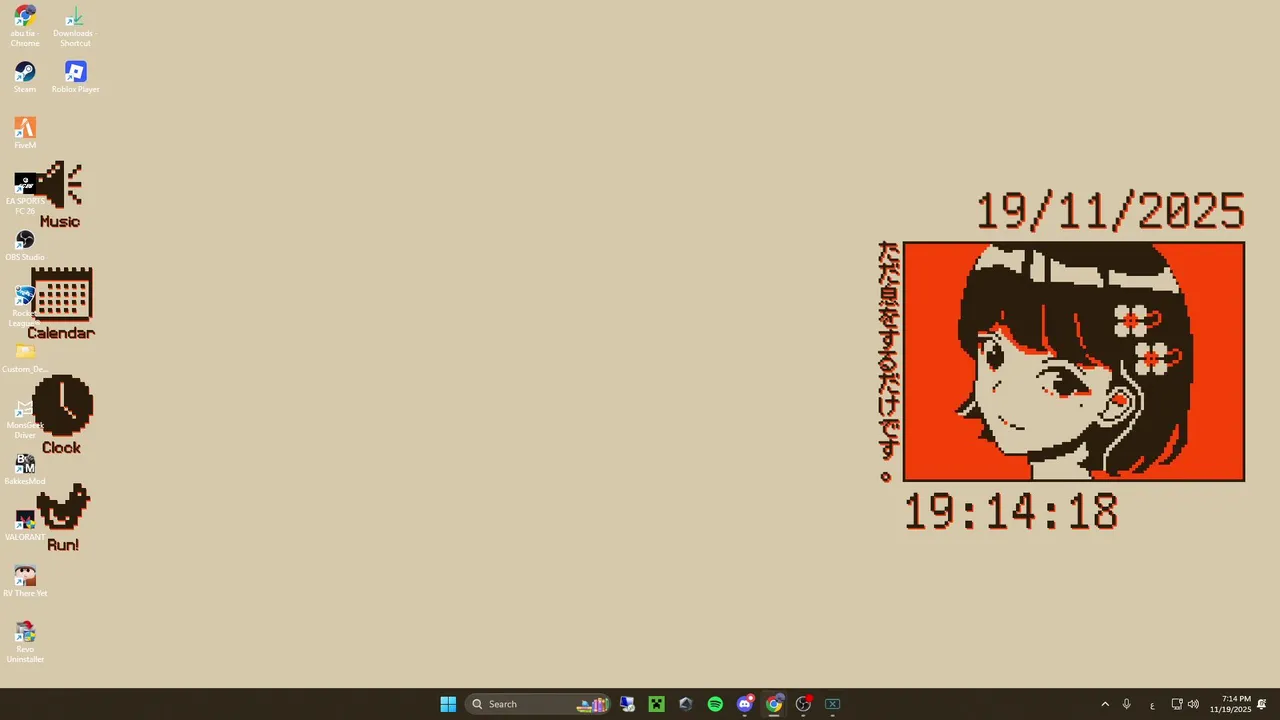This screenshot has width=1280, height=720.
Task: Open the Minecraft creeper icon in taskbar
Action: pos(656,704)
